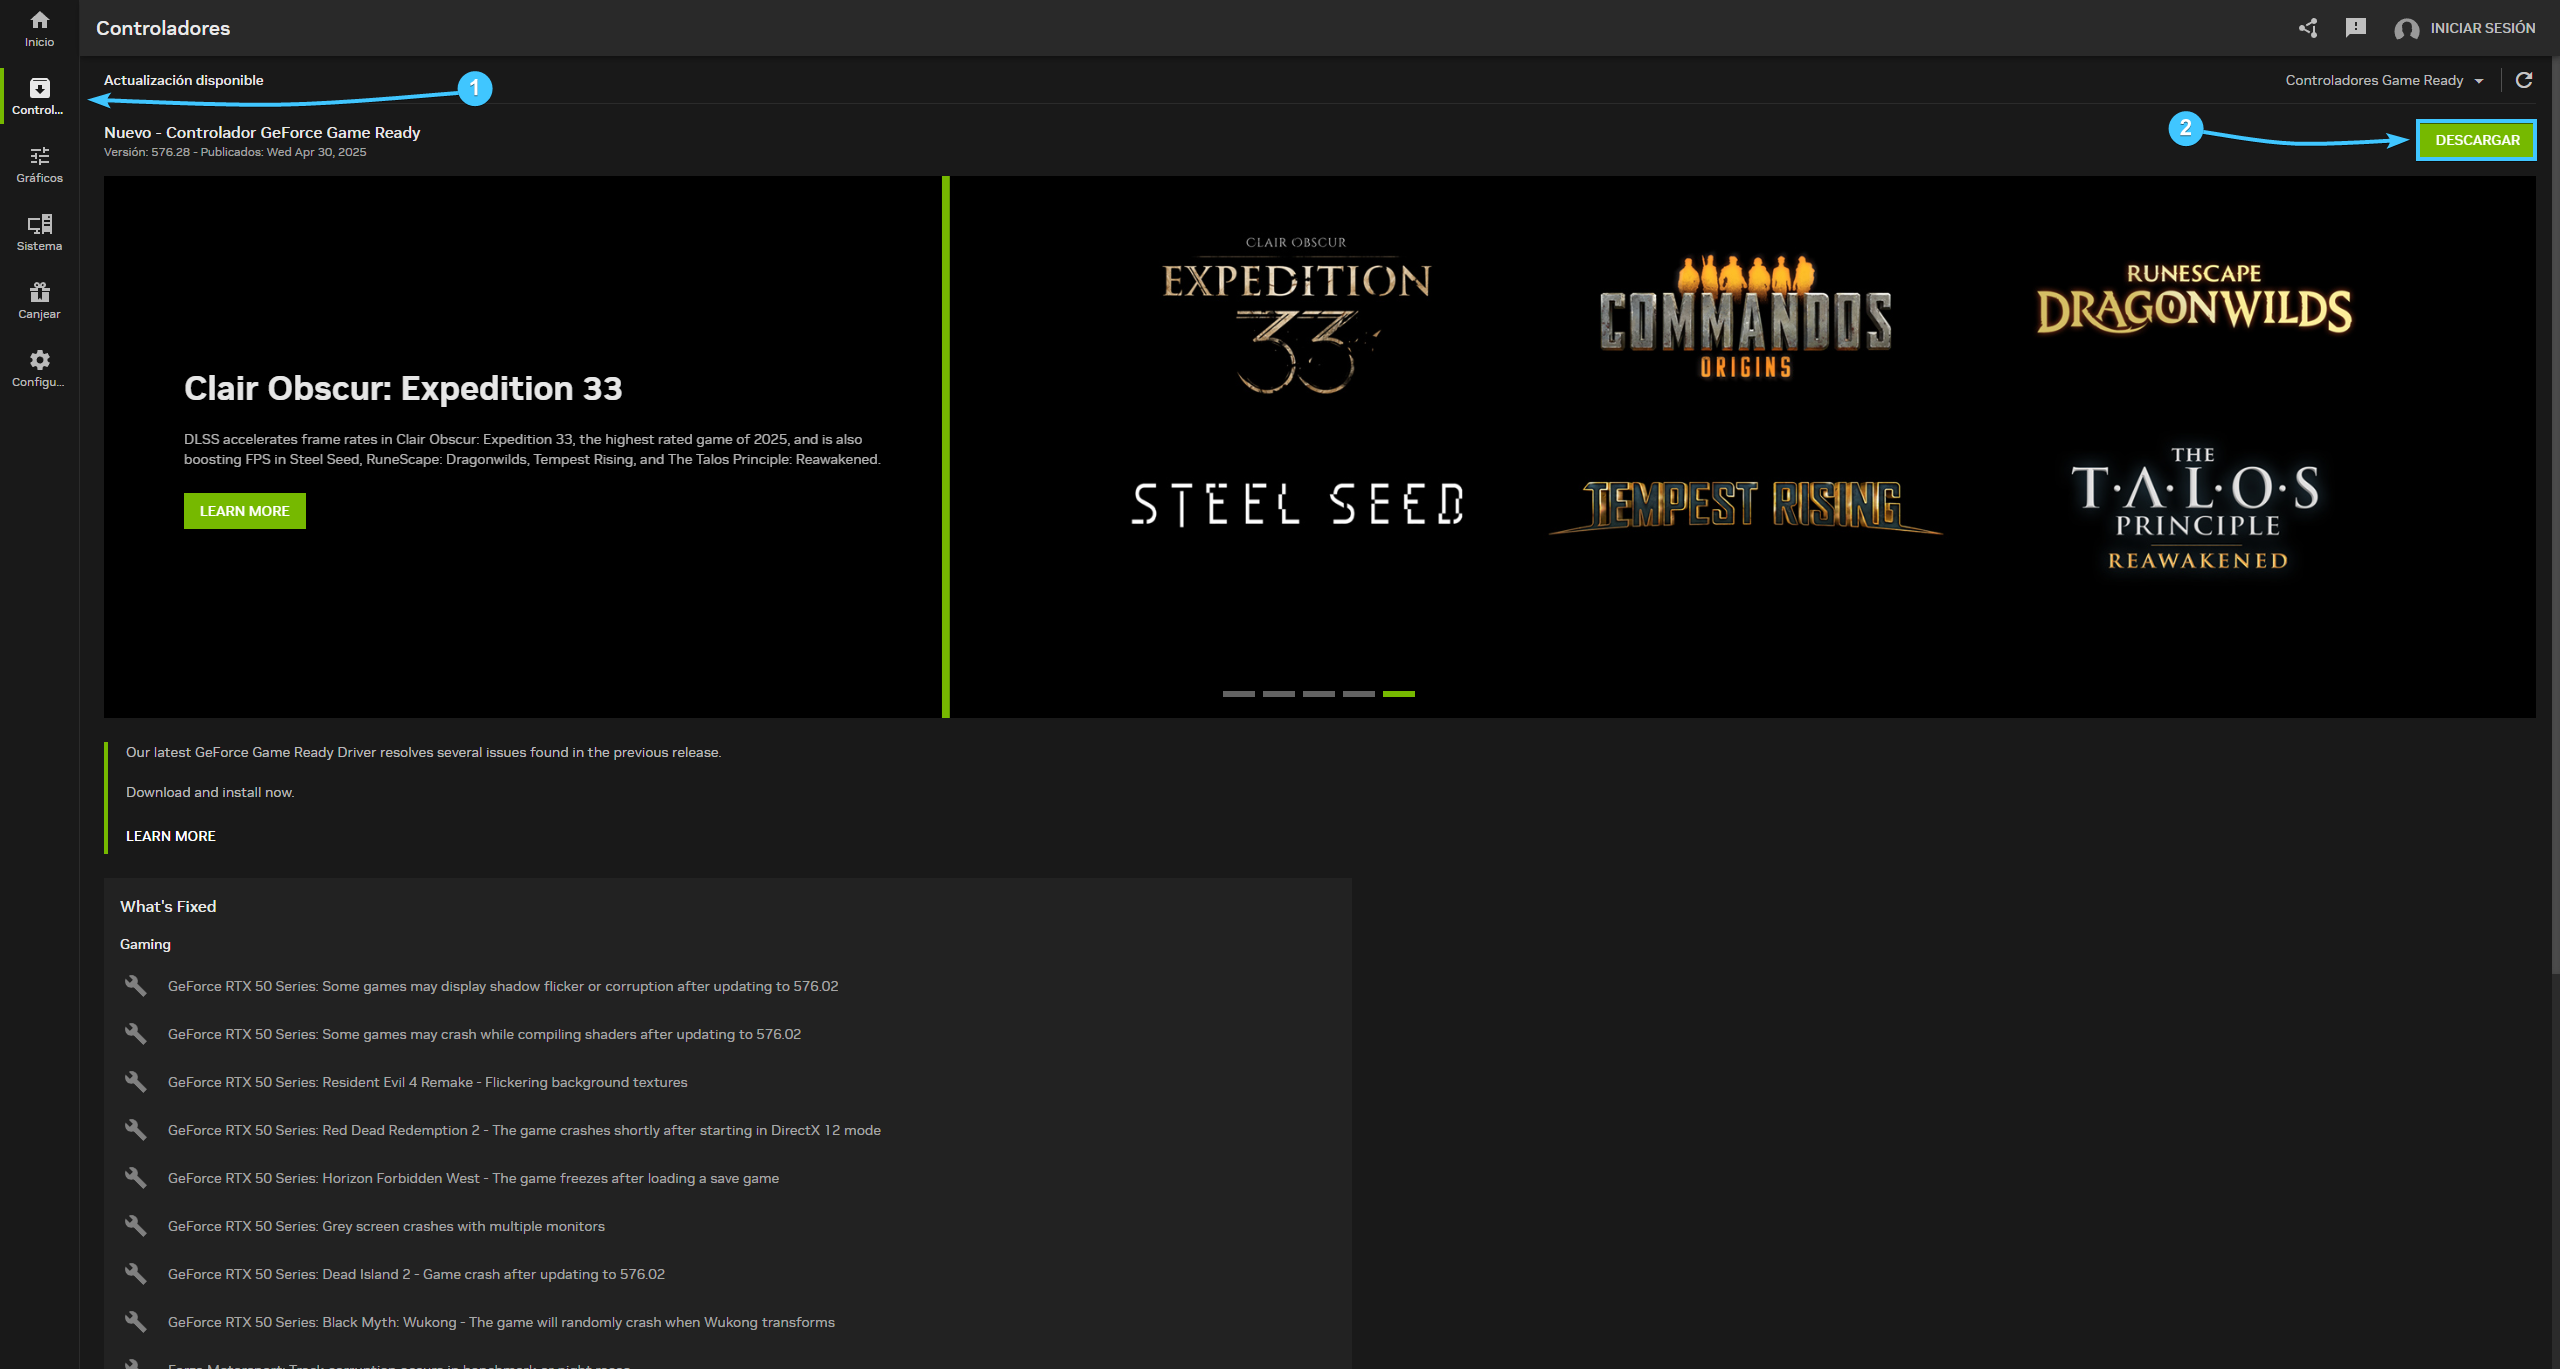This screenshot has width=2560, height=1369.
Task: Click wrench icon beside Dead Island 2 fix
Action: tap(135, 1274)
